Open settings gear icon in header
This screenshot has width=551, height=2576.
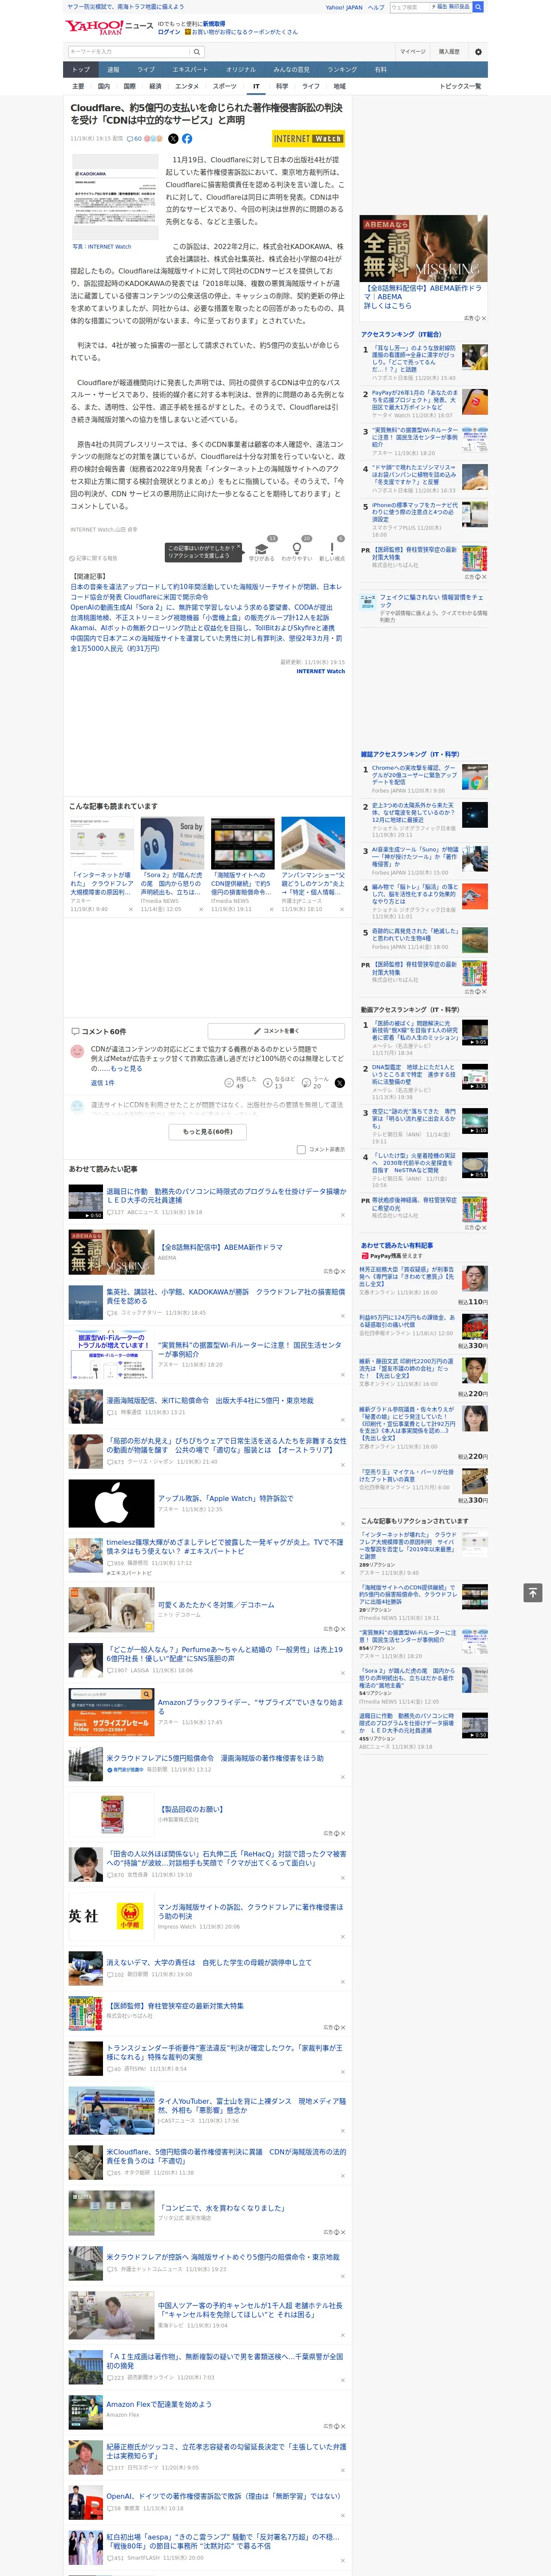click(478, 52)
